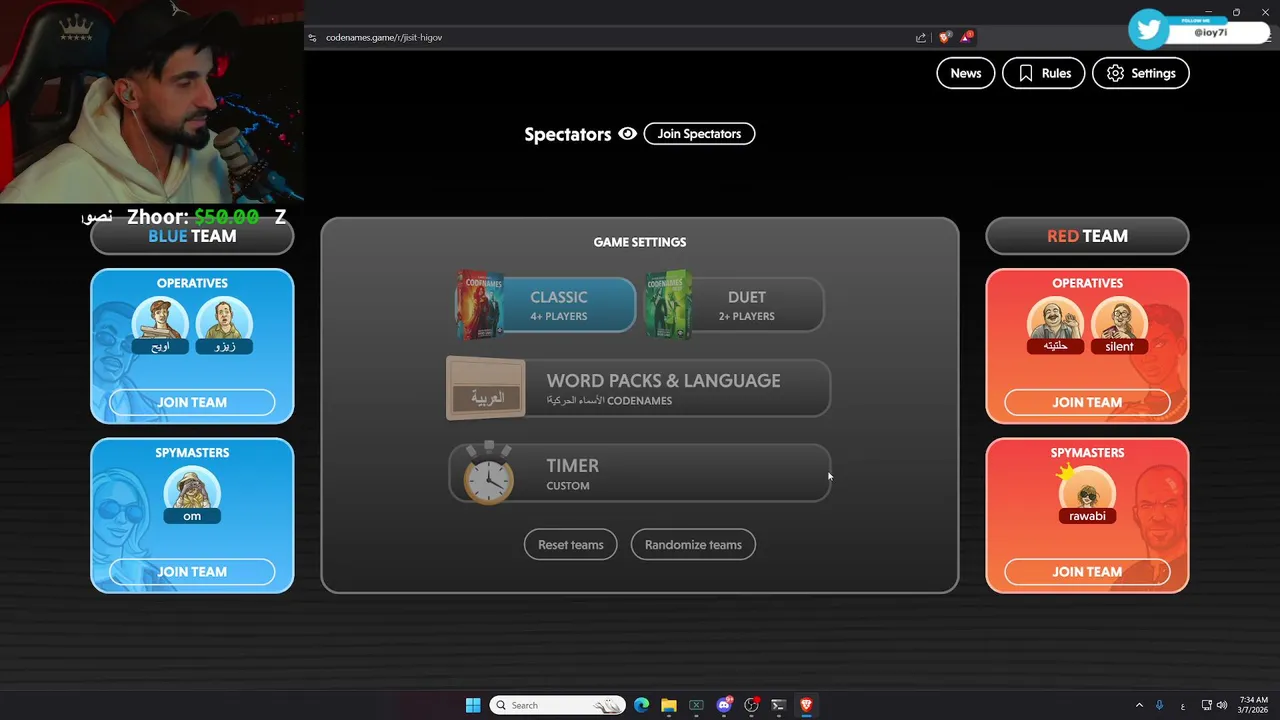Screen dimensions: 1280x720
Task: Click the Spectators eye icon
Action: pos(627,134)
